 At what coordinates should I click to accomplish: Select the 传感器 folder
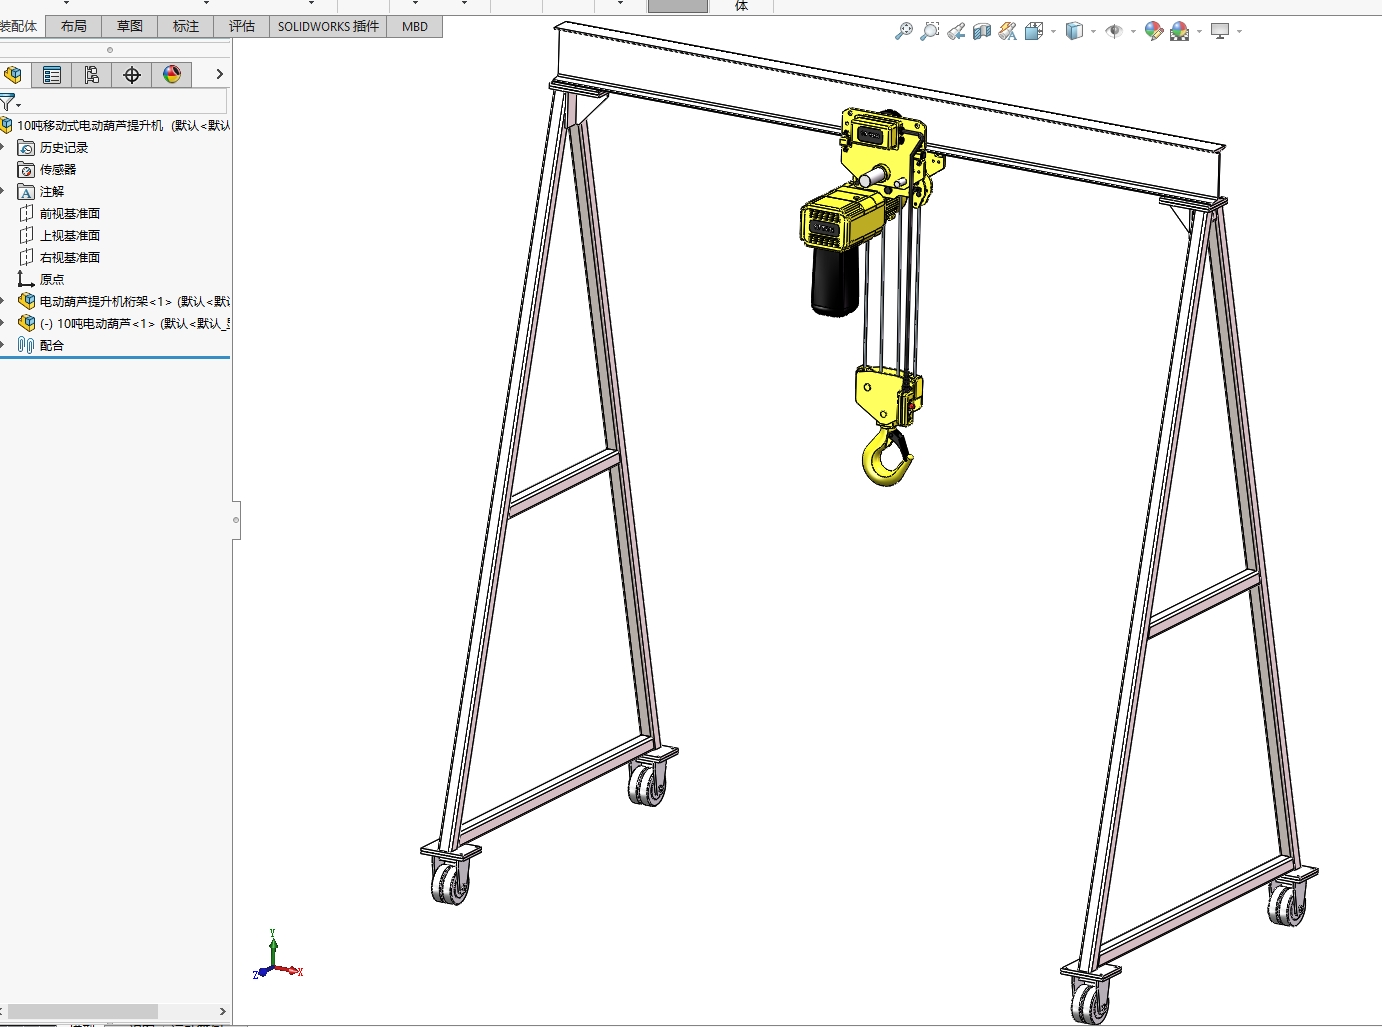tap(48, 170)
